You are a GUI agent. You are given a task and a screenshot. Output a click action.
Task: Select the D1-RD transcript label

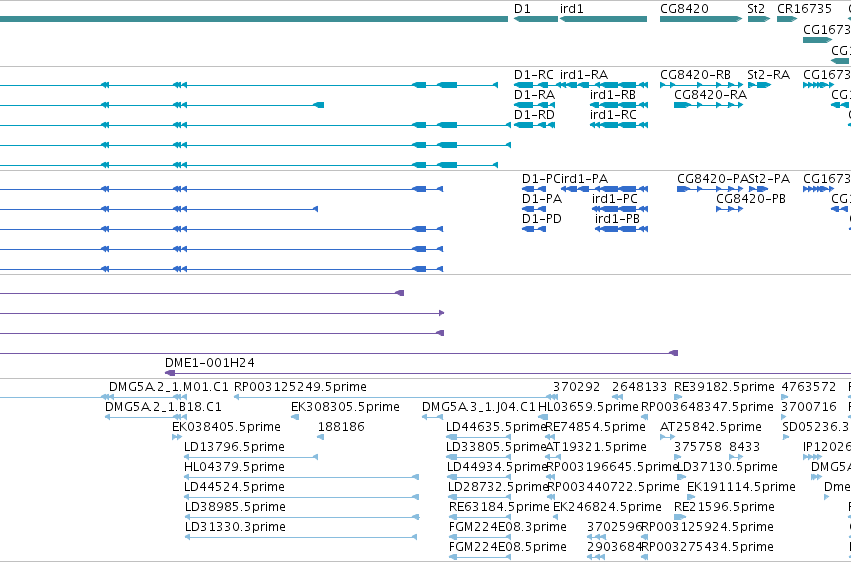(535, 115)
